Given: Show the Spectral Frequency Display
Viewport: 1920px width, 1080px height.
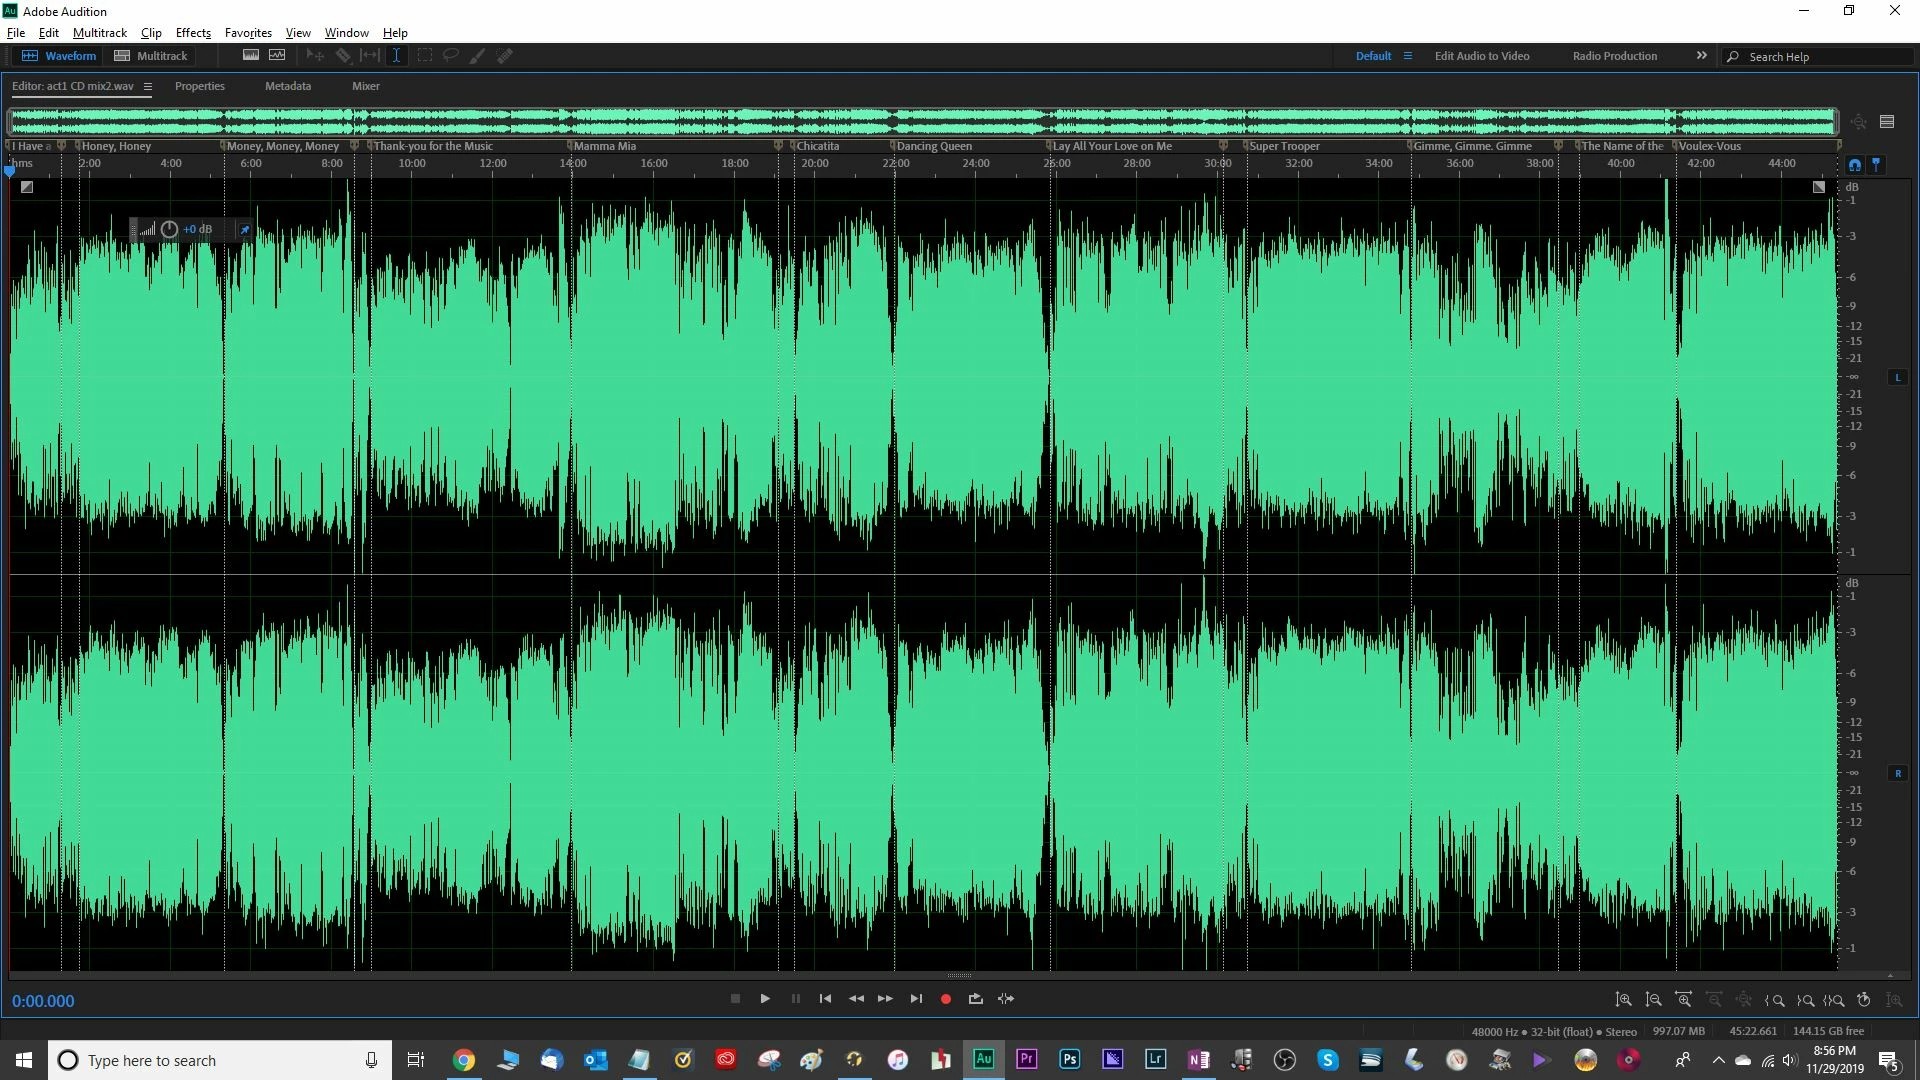Looking at the screenshot, I should point(251,56).
